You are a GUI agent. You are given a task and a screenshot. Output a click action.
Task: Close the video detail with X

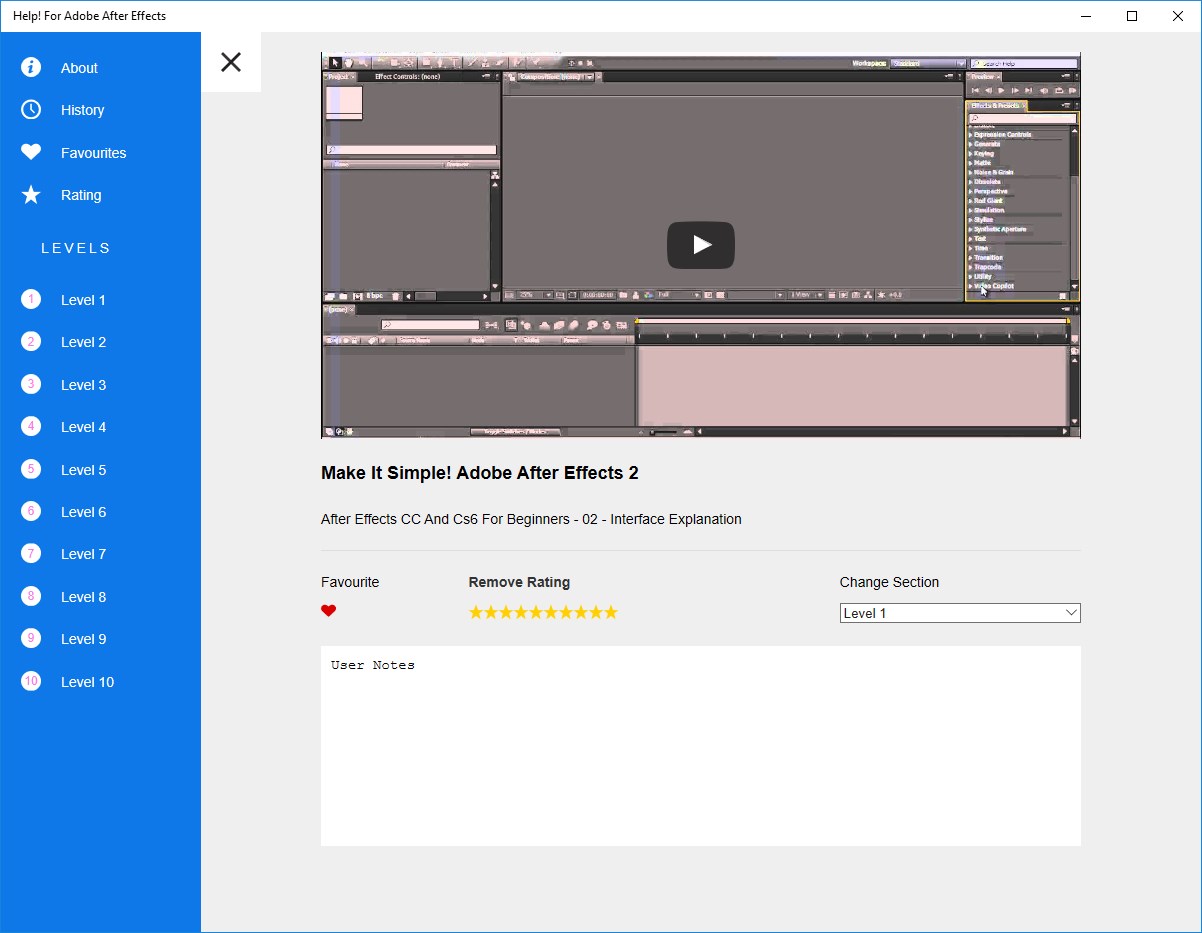[x=231, y=62]
